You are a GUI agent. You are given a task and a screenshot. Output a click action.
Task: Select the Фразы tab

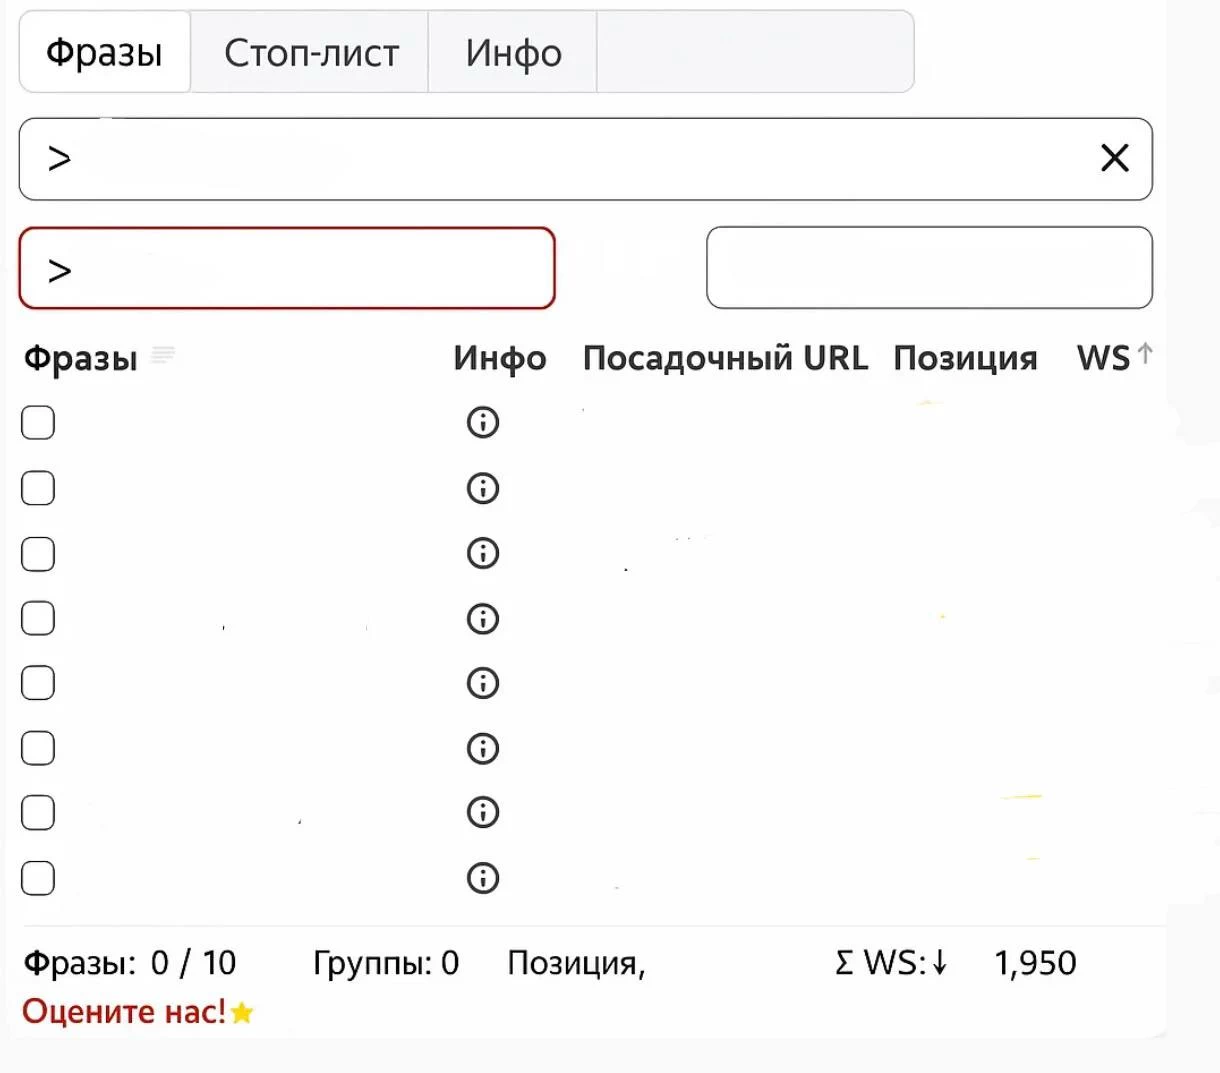coord(104,53)
